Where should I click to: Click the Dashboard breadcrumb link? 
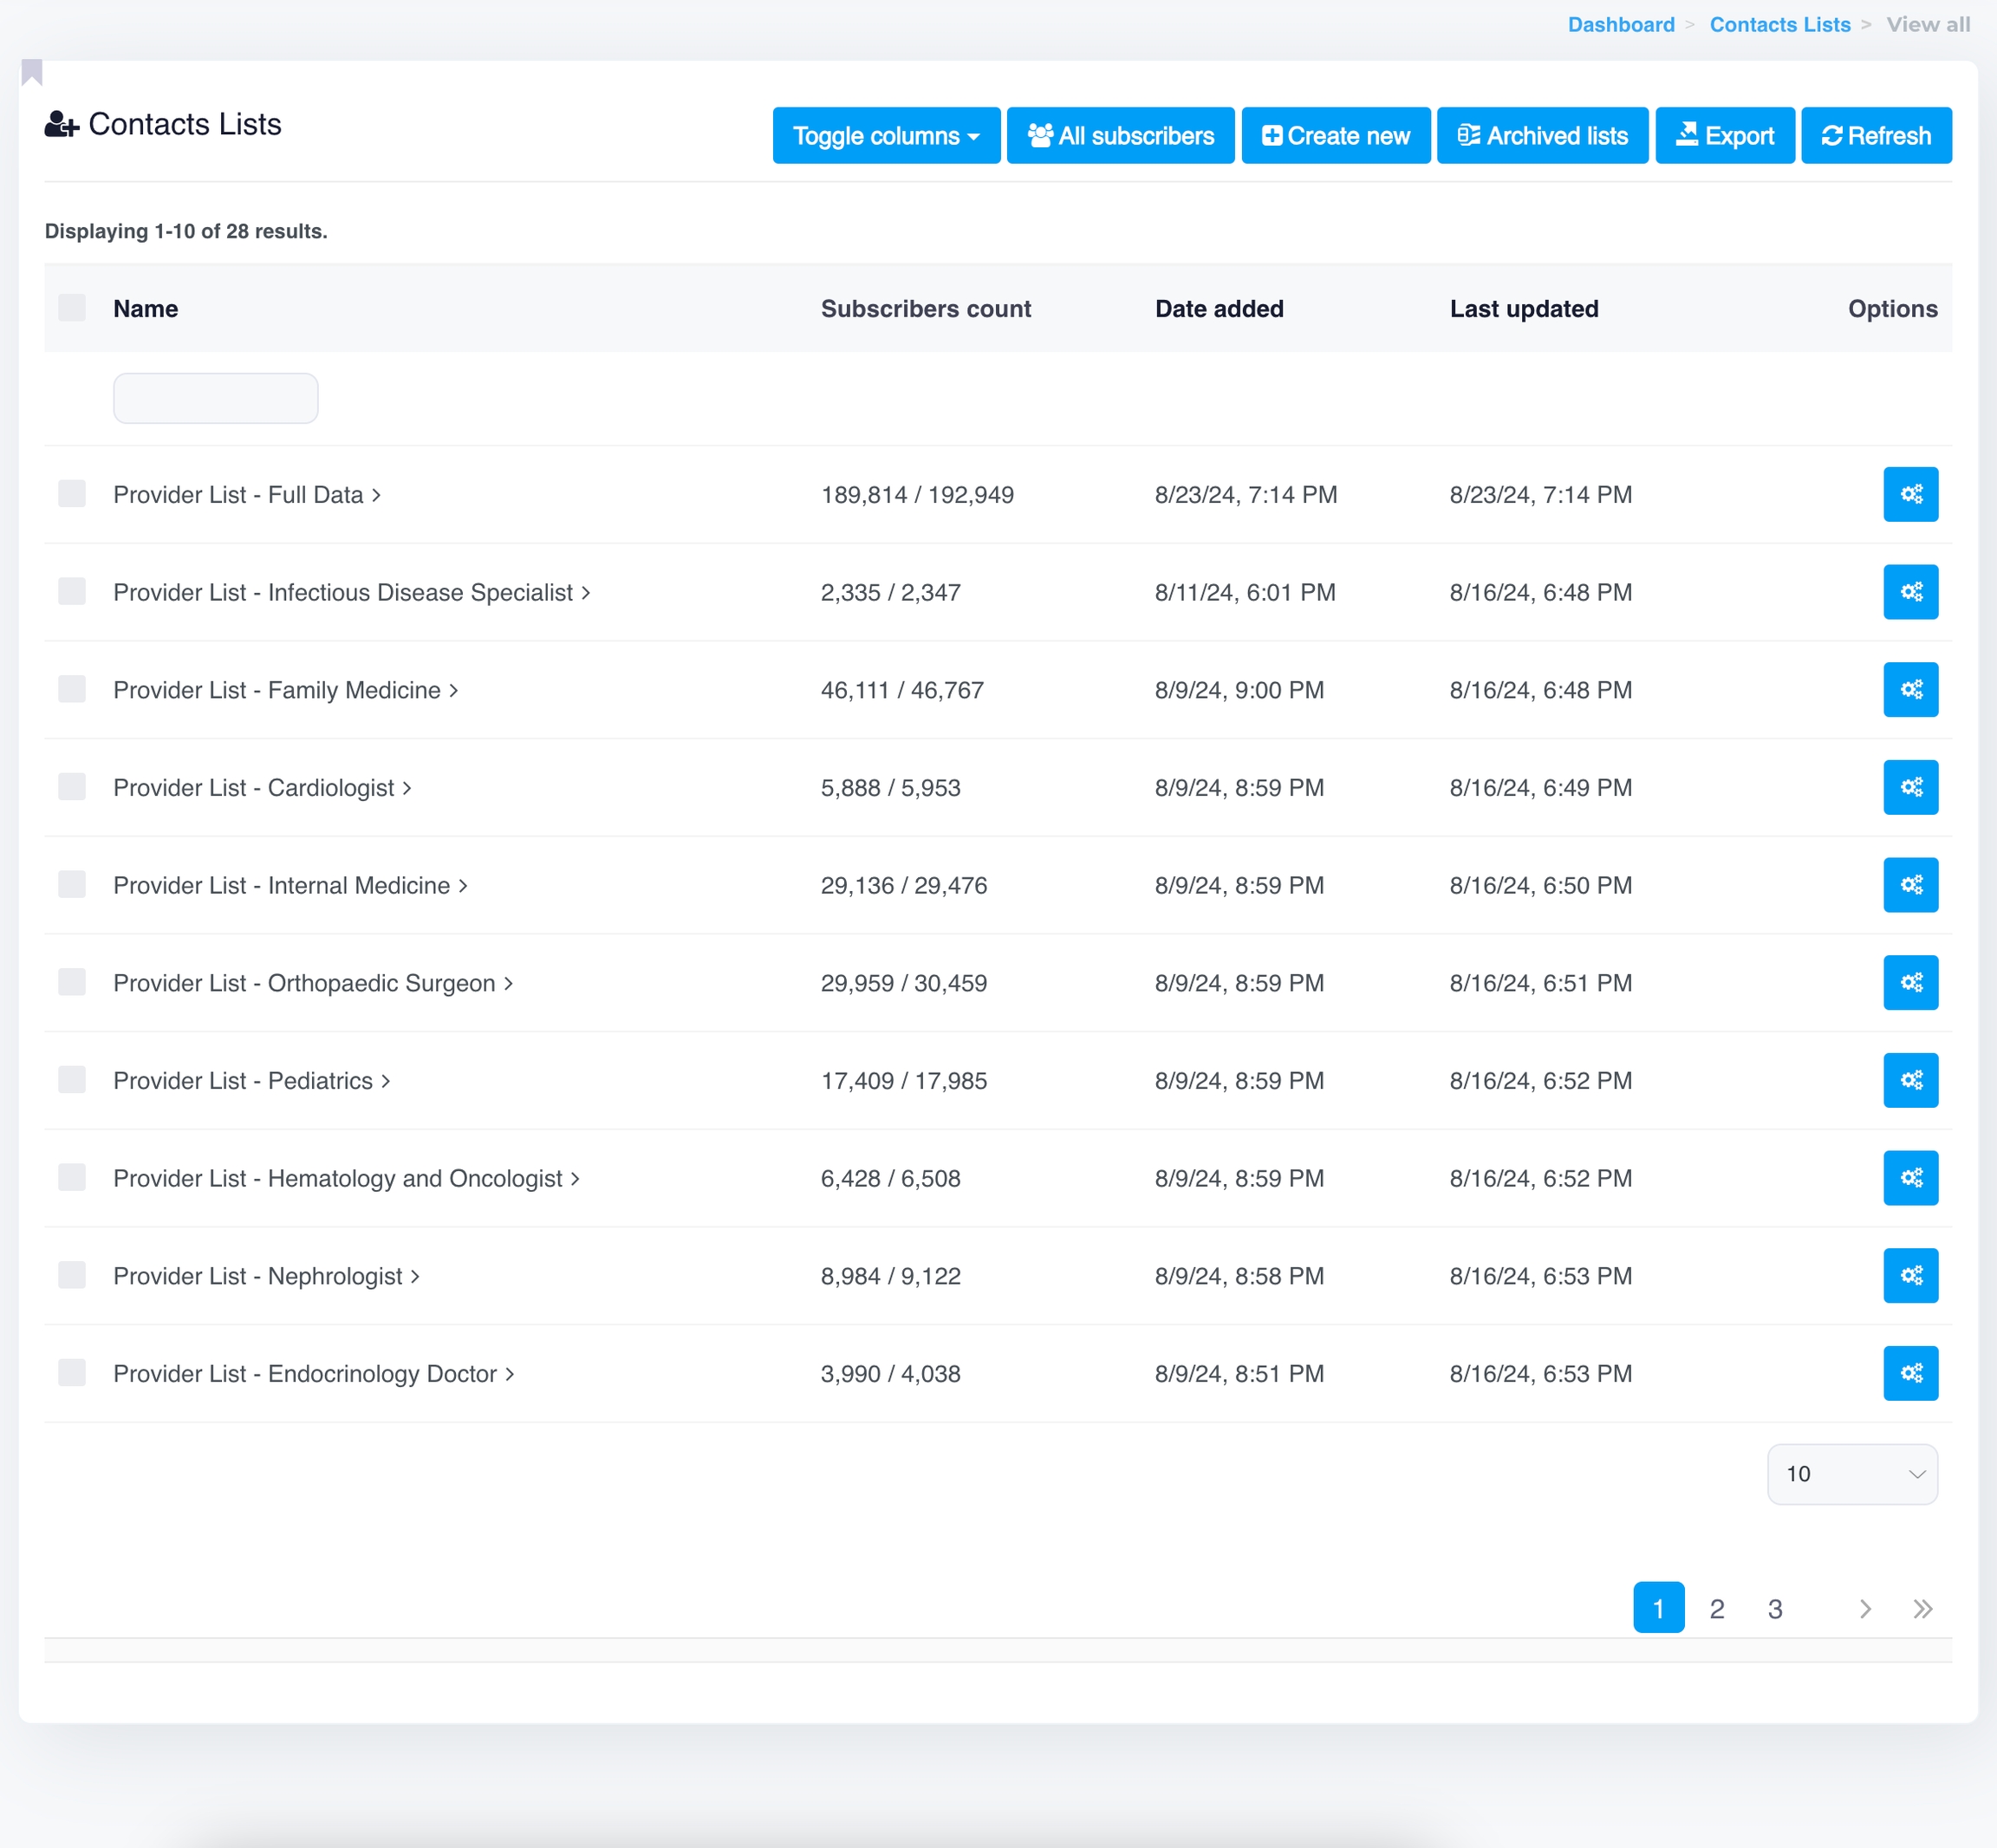coord(1620,24)
